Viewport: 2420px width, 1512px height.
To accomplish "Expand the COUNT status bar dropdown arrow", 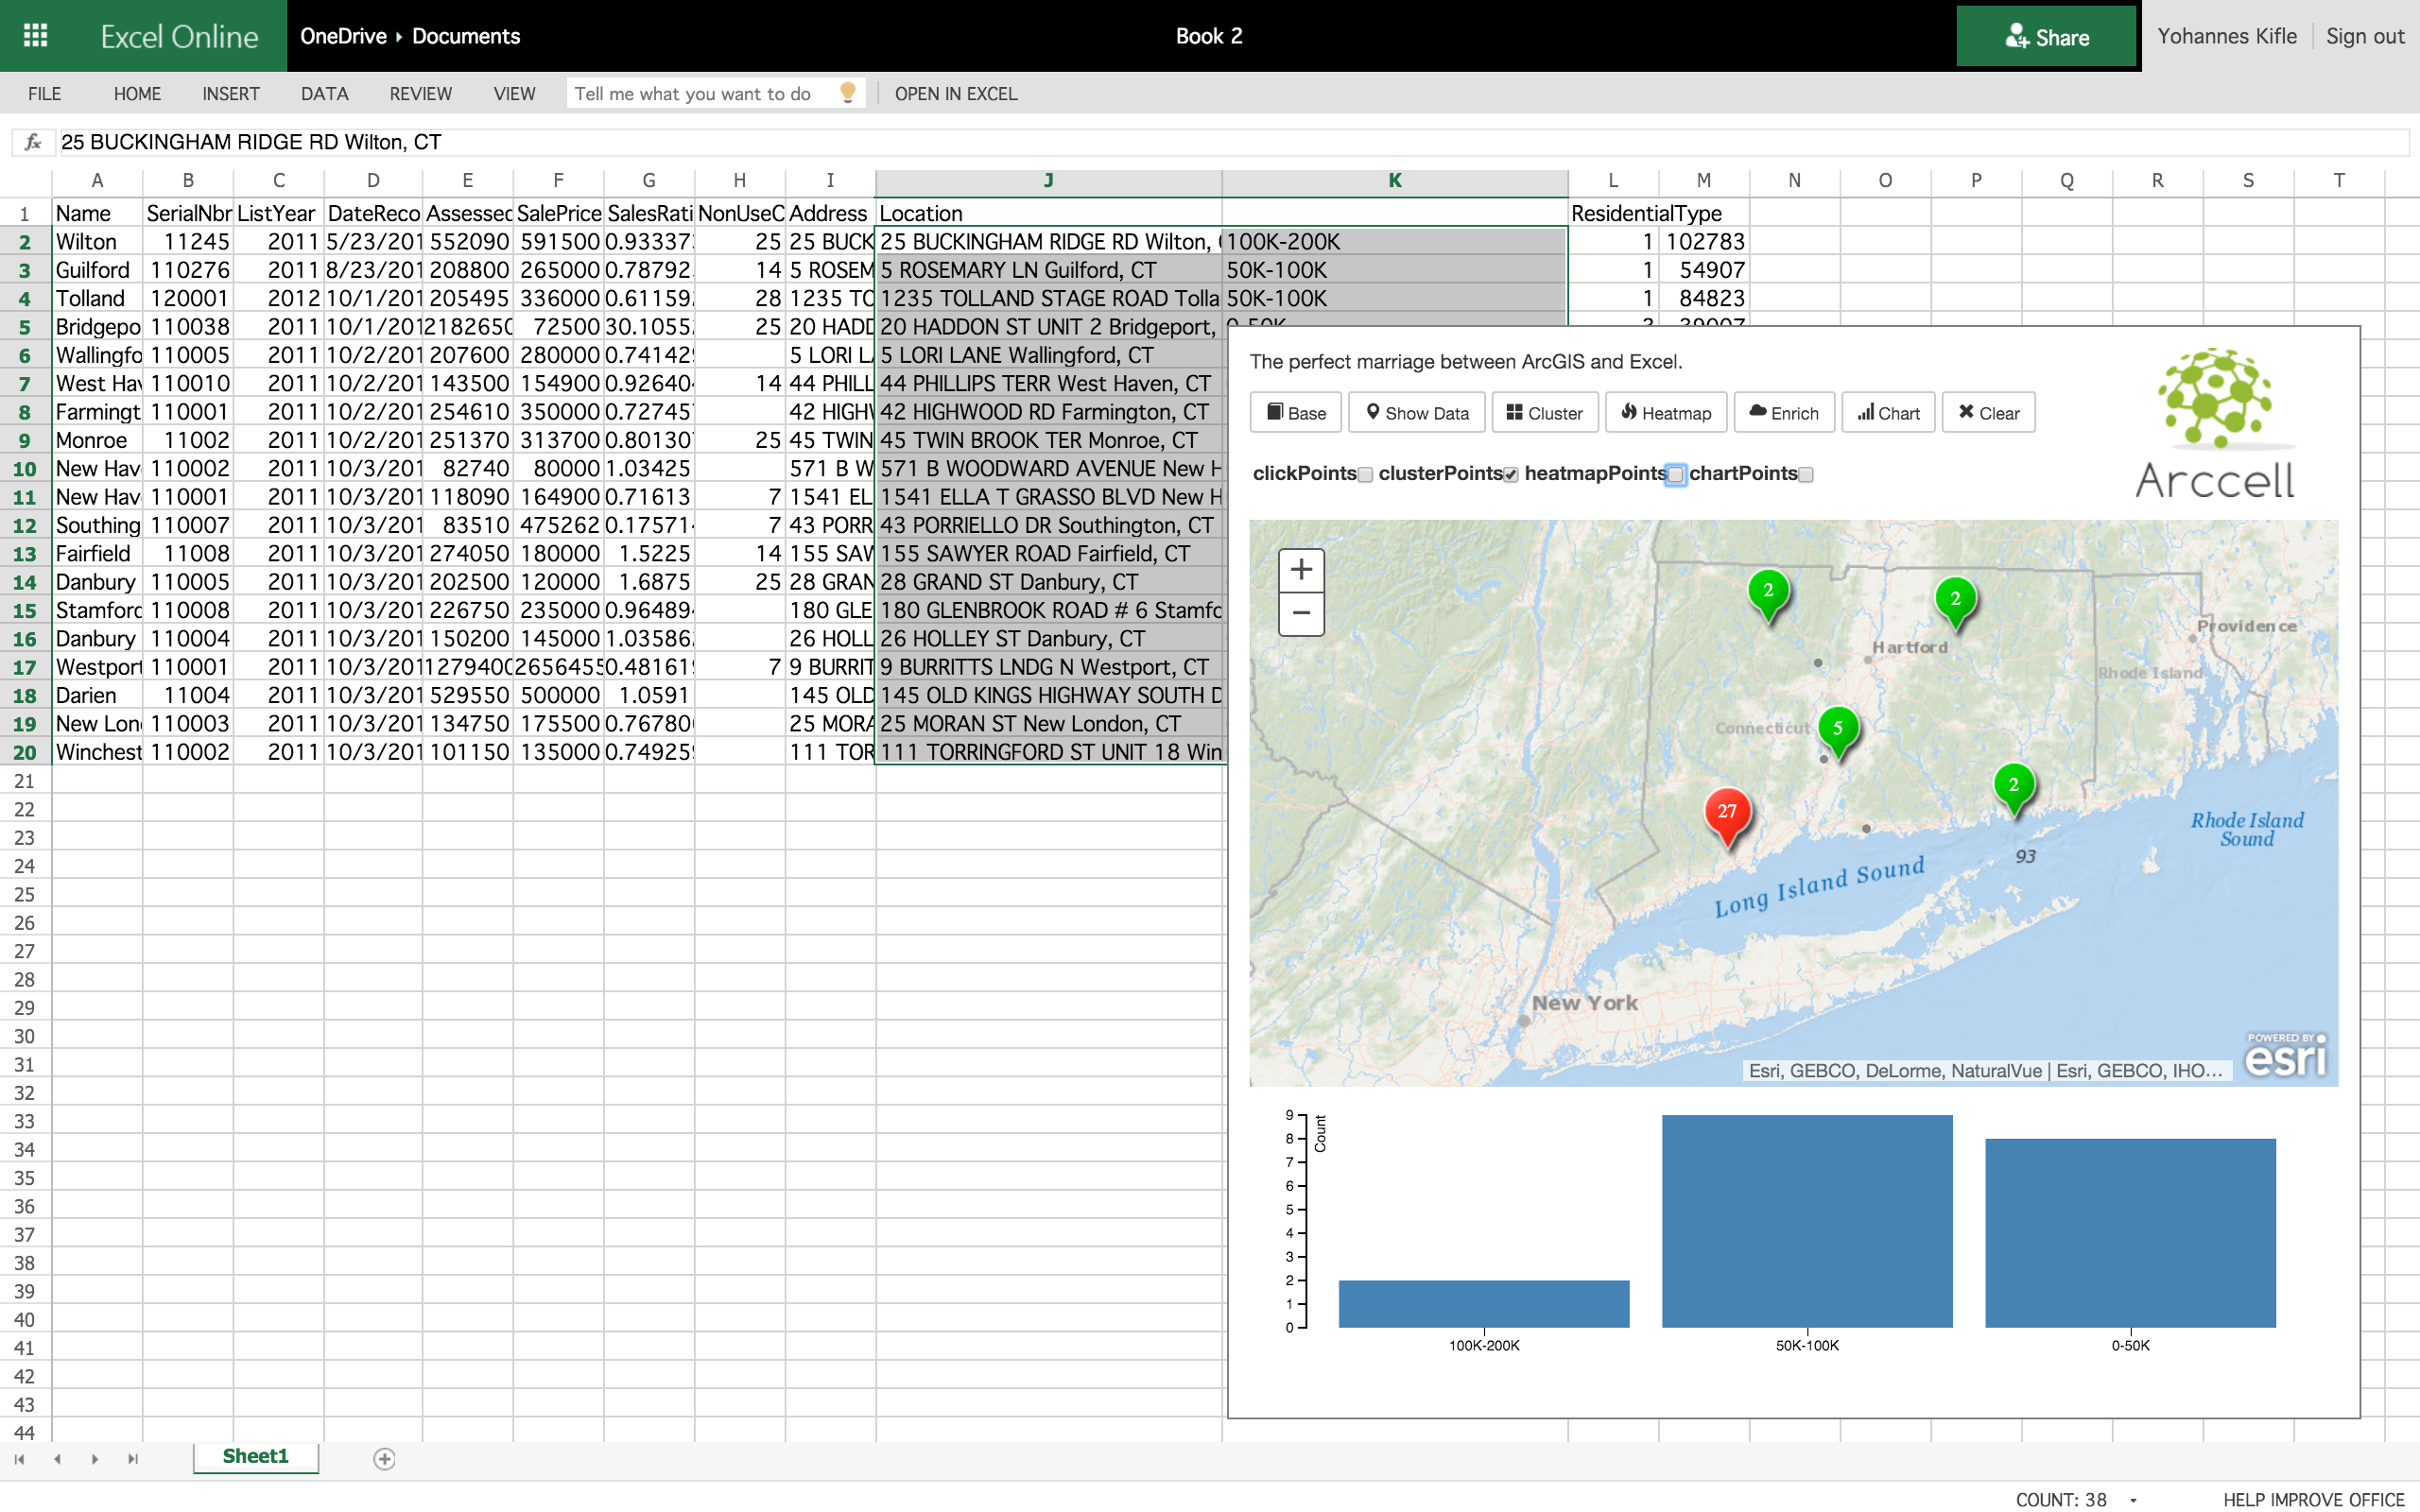I will (x=2133, y=1500).
